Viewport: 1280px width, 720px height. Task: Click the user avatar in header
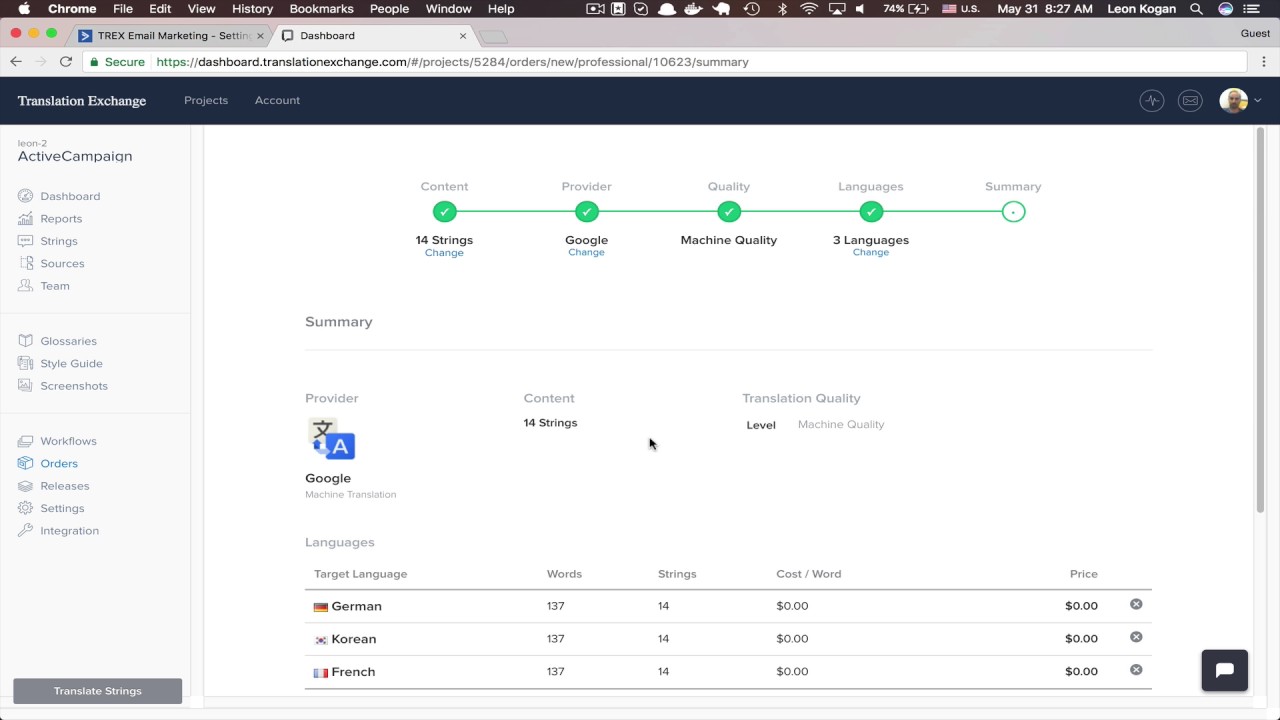1233,100
